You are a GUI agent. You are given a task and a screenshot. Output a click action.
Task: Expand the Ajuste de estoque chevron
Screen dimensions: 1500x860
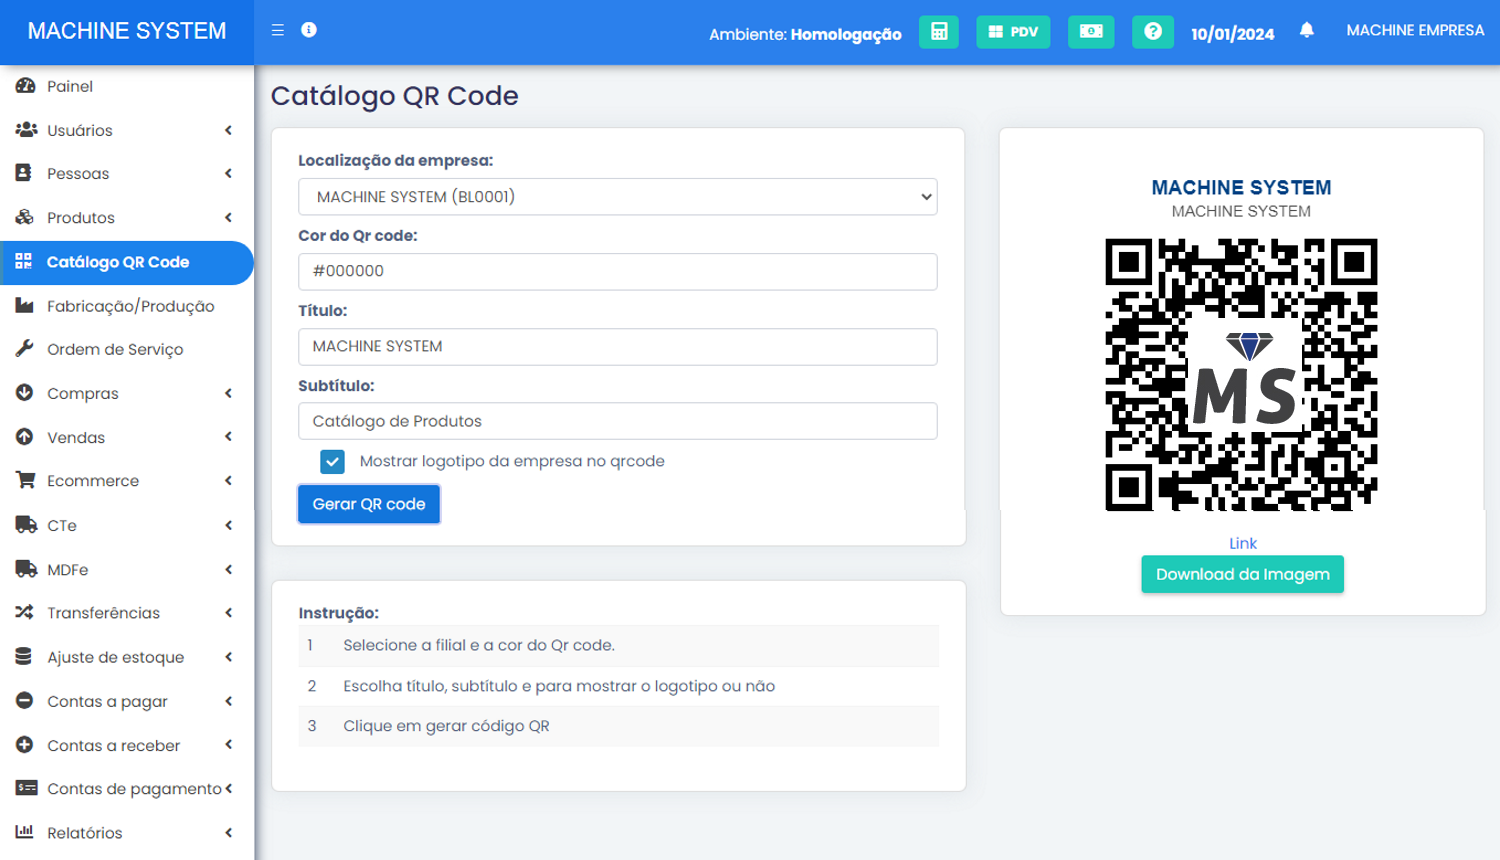(x=229, y=656)
